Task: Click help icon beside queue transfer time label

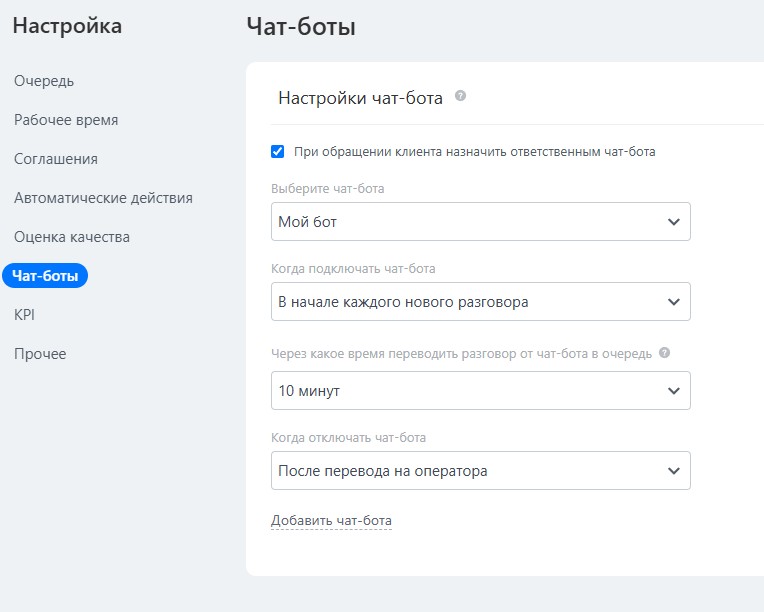Action: 664,352
